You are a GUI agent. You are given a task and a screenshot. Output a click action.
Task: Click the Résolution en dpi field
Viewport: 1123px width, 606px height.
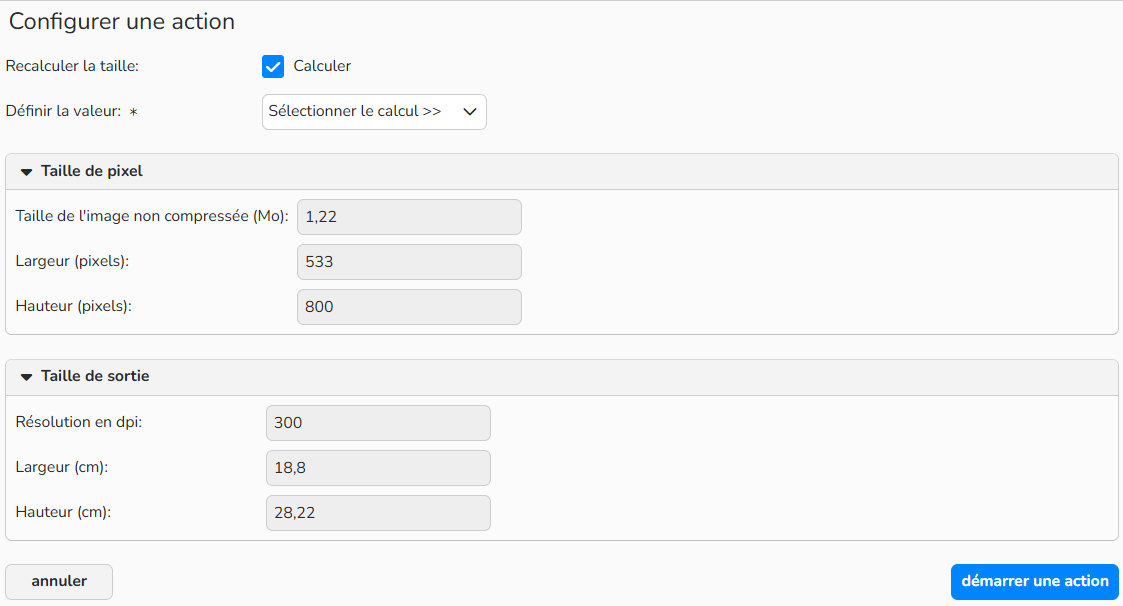tap(378, 423)
